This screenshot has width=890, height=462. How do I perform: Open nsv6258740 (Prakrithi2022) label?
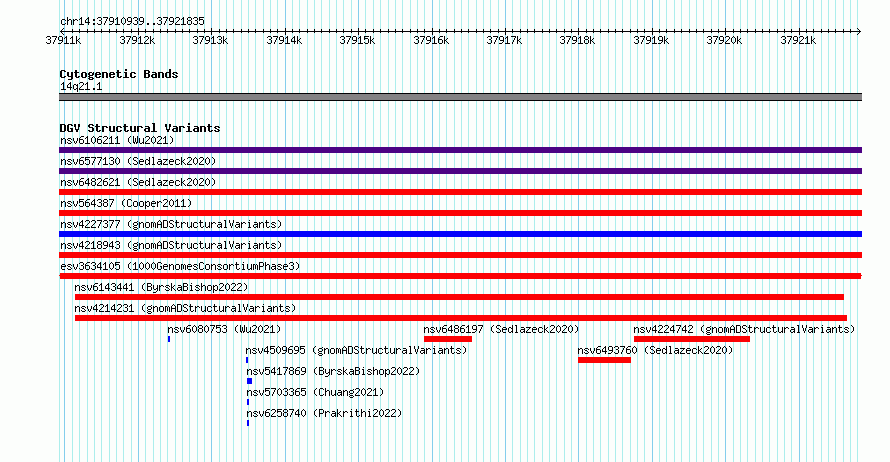[324, 413]
